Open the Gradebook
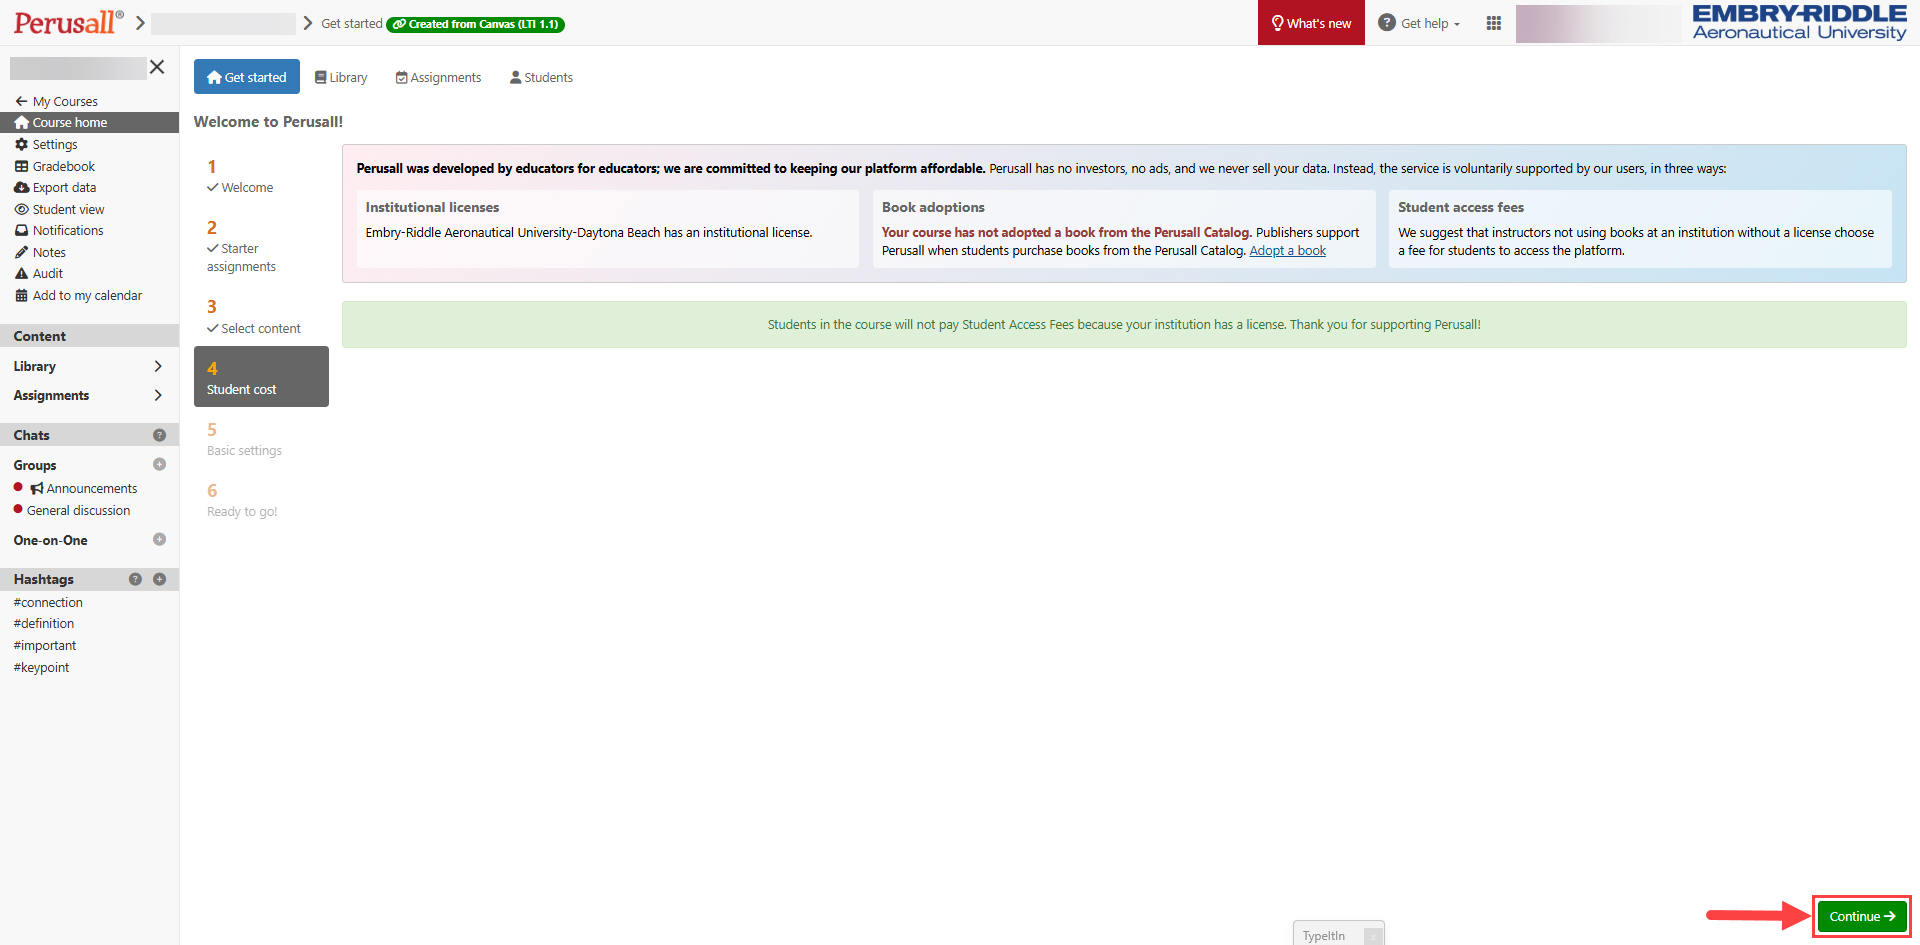The image size is (1920, 945). pyautogui.click(x=55, y=166)
